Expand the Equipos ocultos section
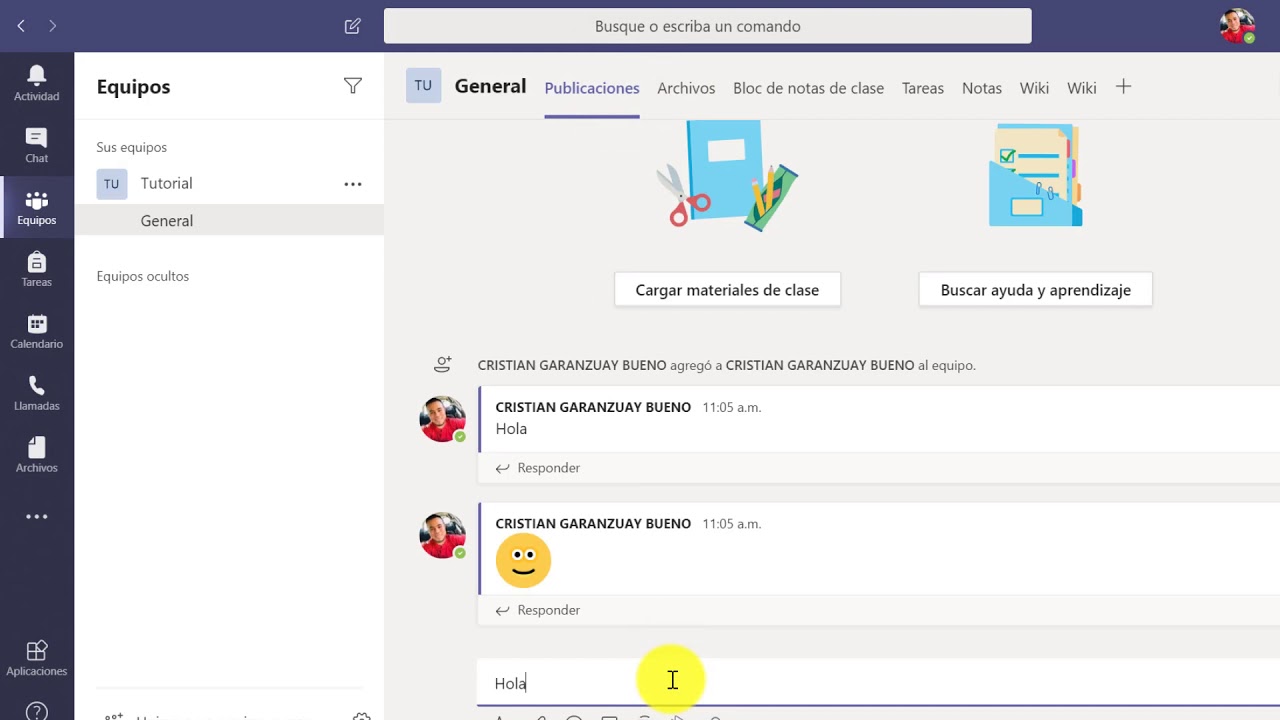1280x720 pixels. (x=143, y=276)
